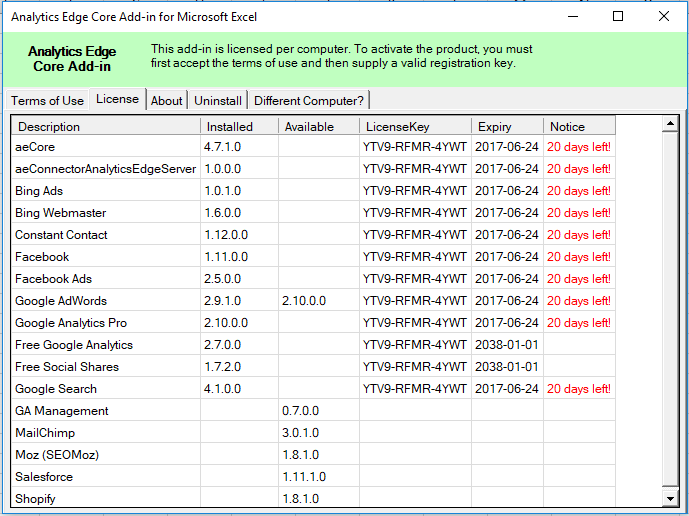The height and width of the screenshot is (516, 689).
Task: Select the Shopify row
Action: tap(313, 497)
